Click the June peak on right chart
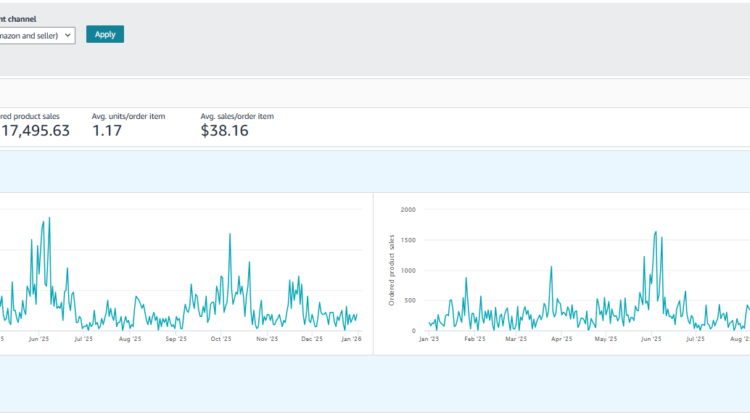 point(655,232)
